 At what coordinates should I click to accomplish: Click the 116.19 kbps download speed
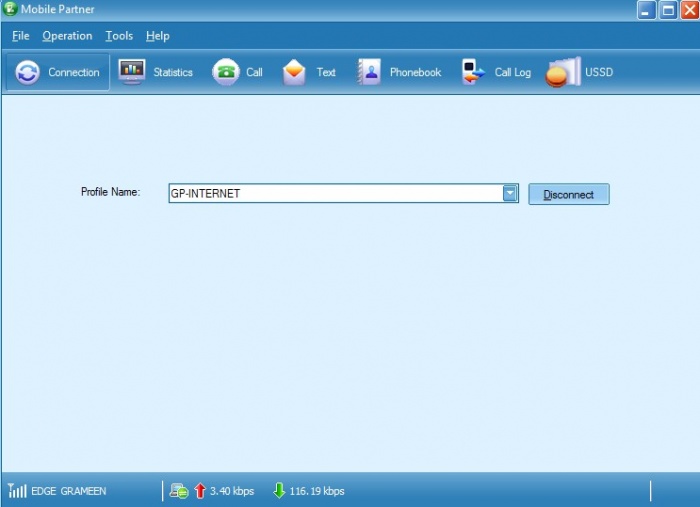point(317,491)
